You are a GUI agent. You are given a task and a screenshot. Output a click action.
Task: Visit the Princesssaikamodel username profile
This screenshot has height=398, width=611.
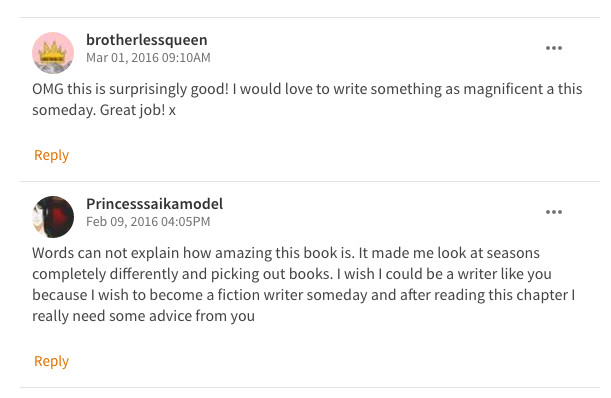pos(155,204)
